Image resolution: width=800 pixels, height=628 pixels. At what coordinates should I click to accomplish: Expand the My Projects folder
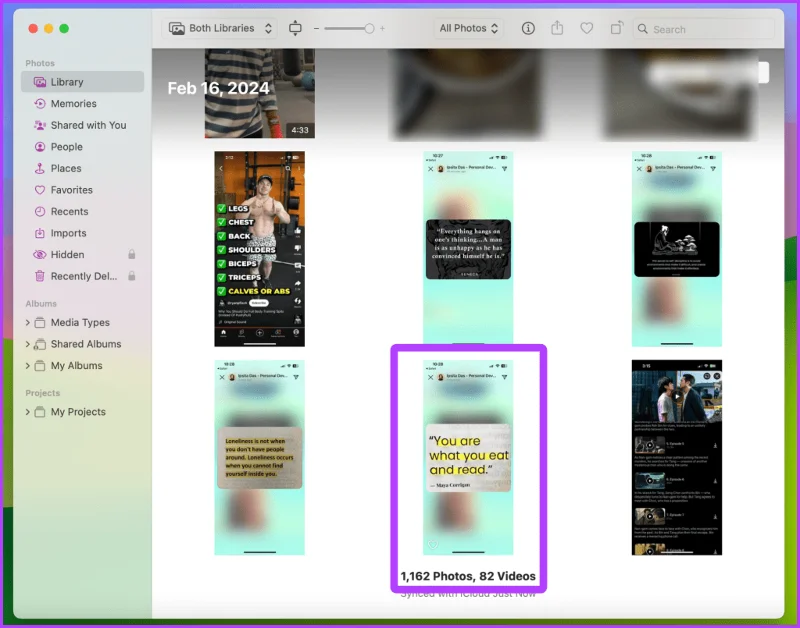[28, 412]
